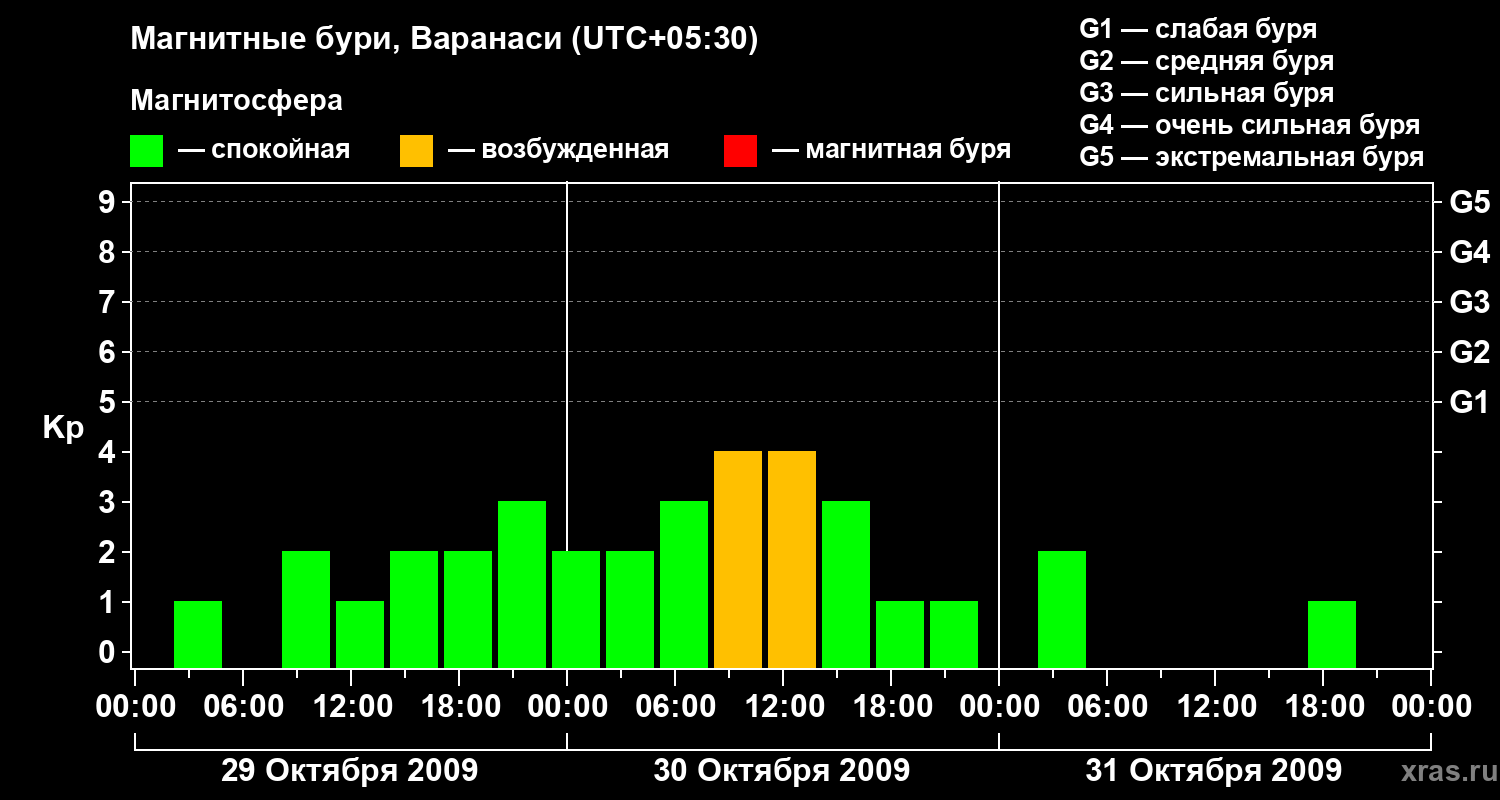Click the '30 Октября 2009' date label

click(x=782, y=771)
